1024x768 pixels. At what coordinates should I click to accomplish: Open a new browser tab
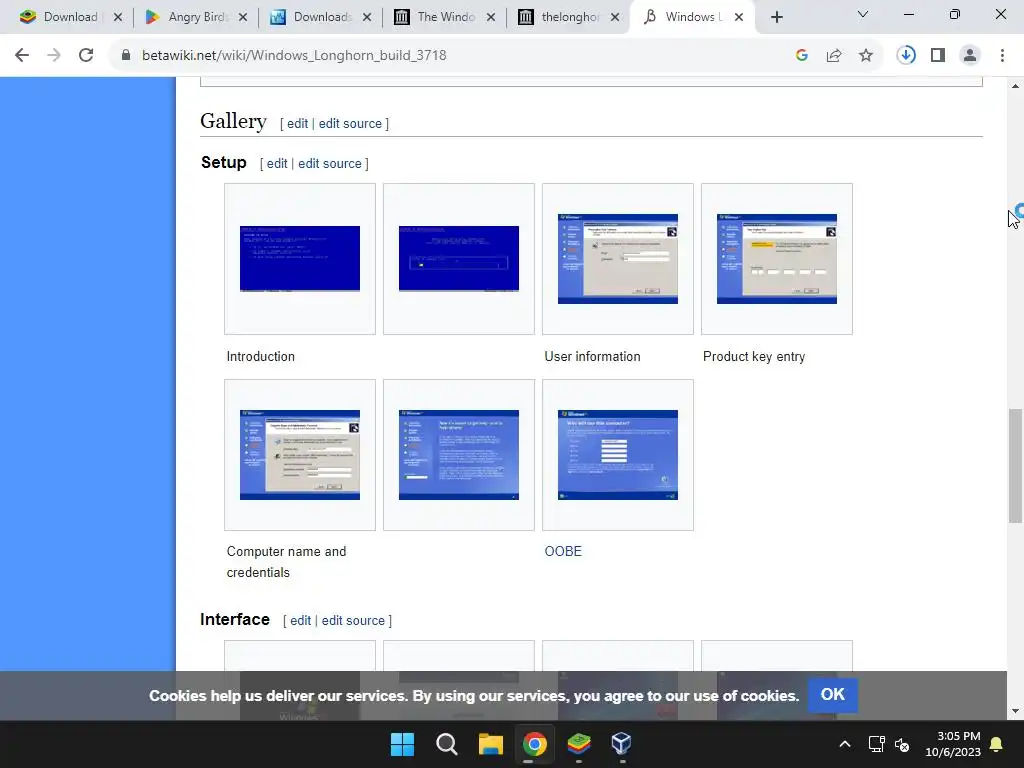coord(776,18)
